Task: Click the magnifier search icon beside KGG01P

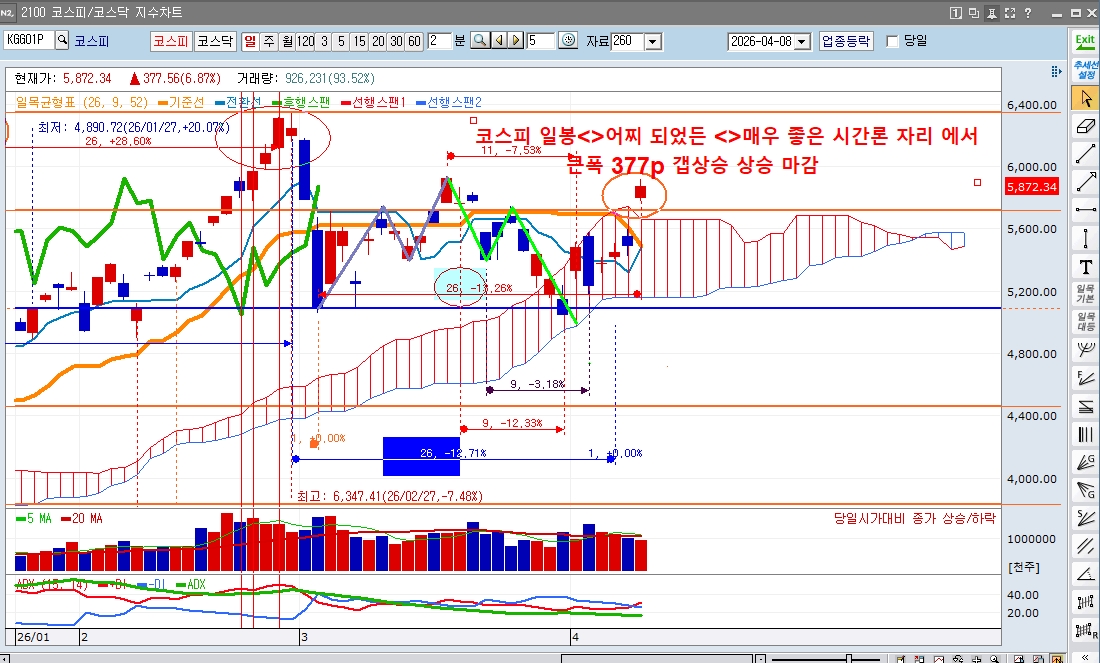Action: click(62, 41)
